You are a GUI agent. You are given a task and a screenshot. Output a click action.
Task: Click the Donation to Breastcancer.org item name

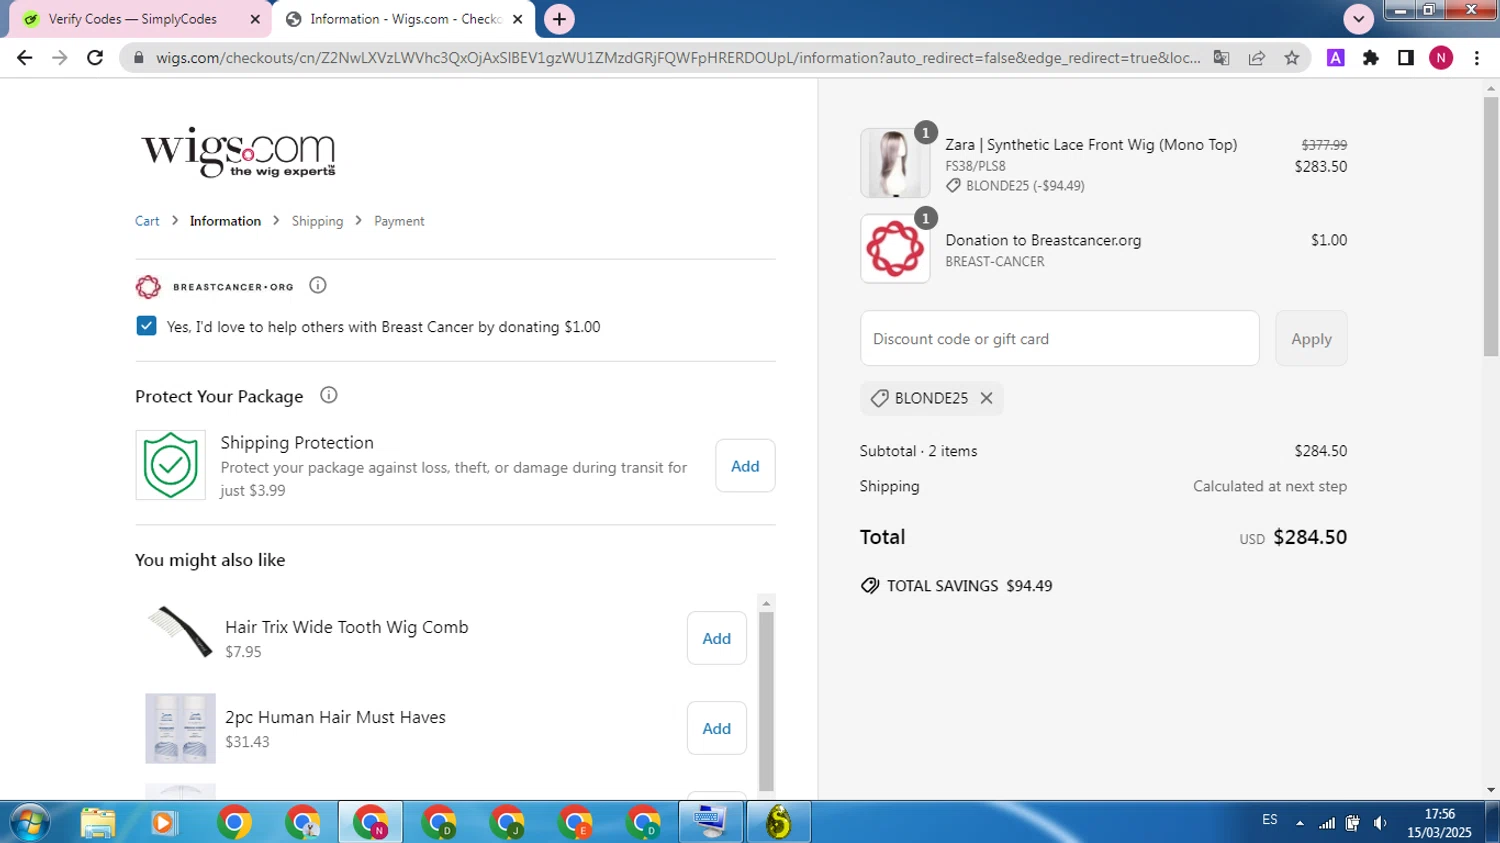click(1043, 240)
